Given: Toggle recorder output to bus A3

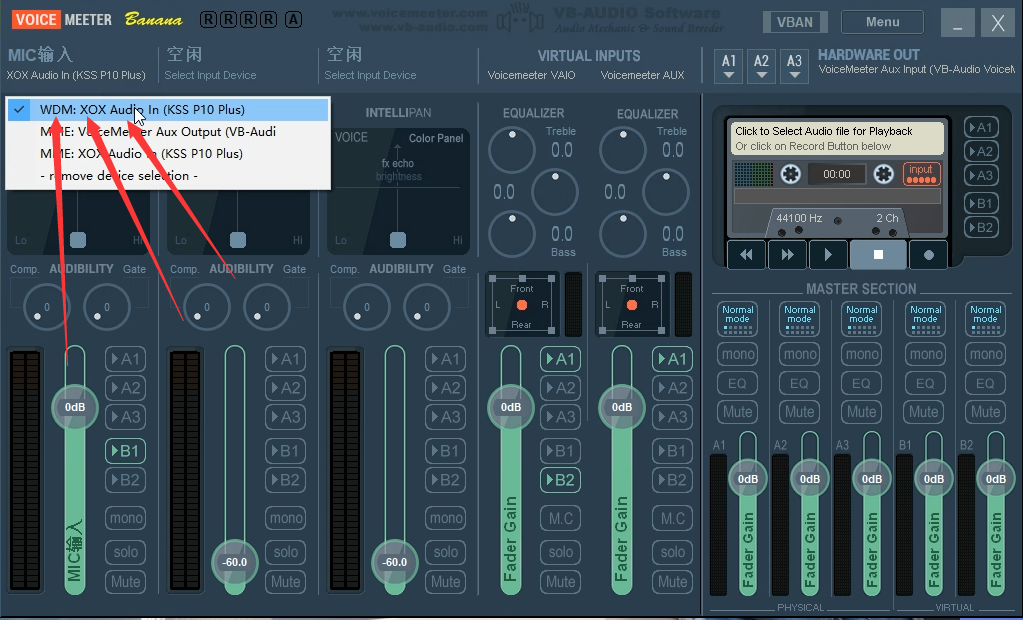Looking at the screenshot, I should tap(981, 176).
